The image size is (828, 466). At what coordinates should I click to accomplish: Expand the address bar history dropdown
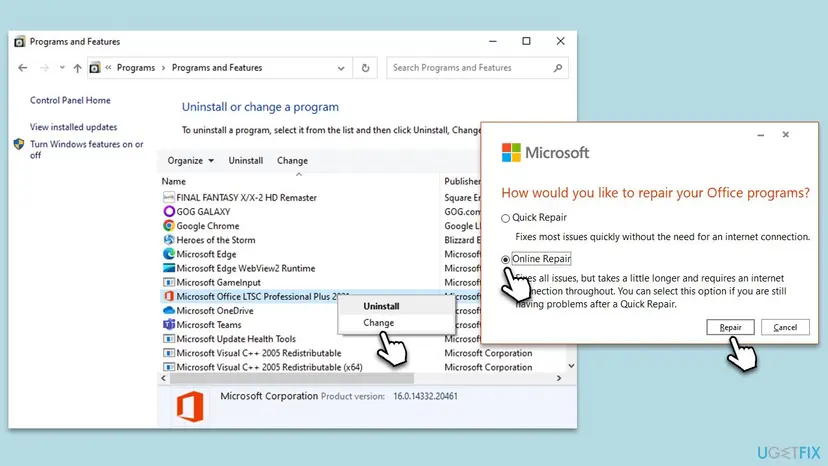tap(341, 68)
